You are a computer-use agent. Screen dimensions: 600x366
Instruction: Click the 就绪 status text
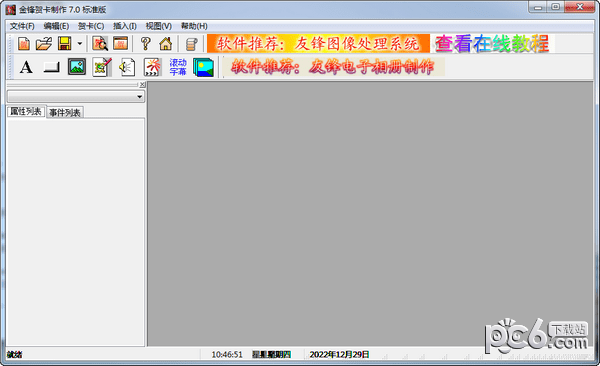[x=15, y=355]
